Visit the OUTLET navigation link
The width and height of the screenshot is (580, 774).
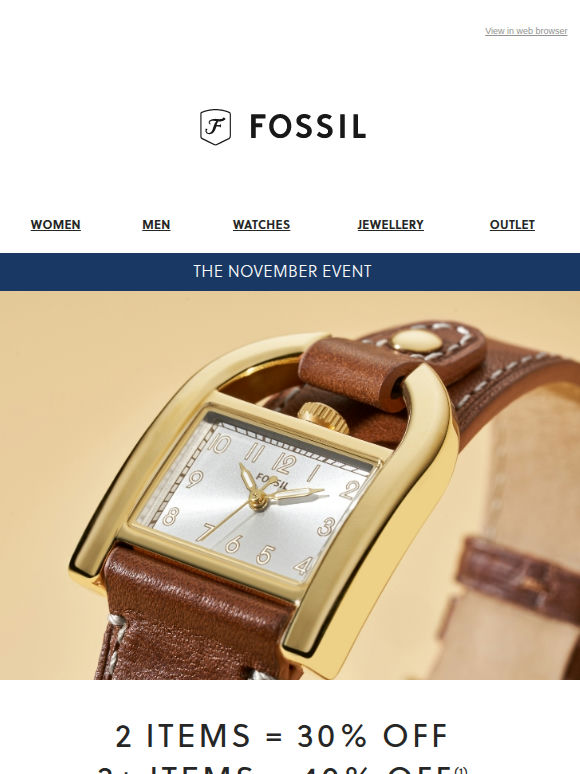pyautogui.click(x=512, y=225)
